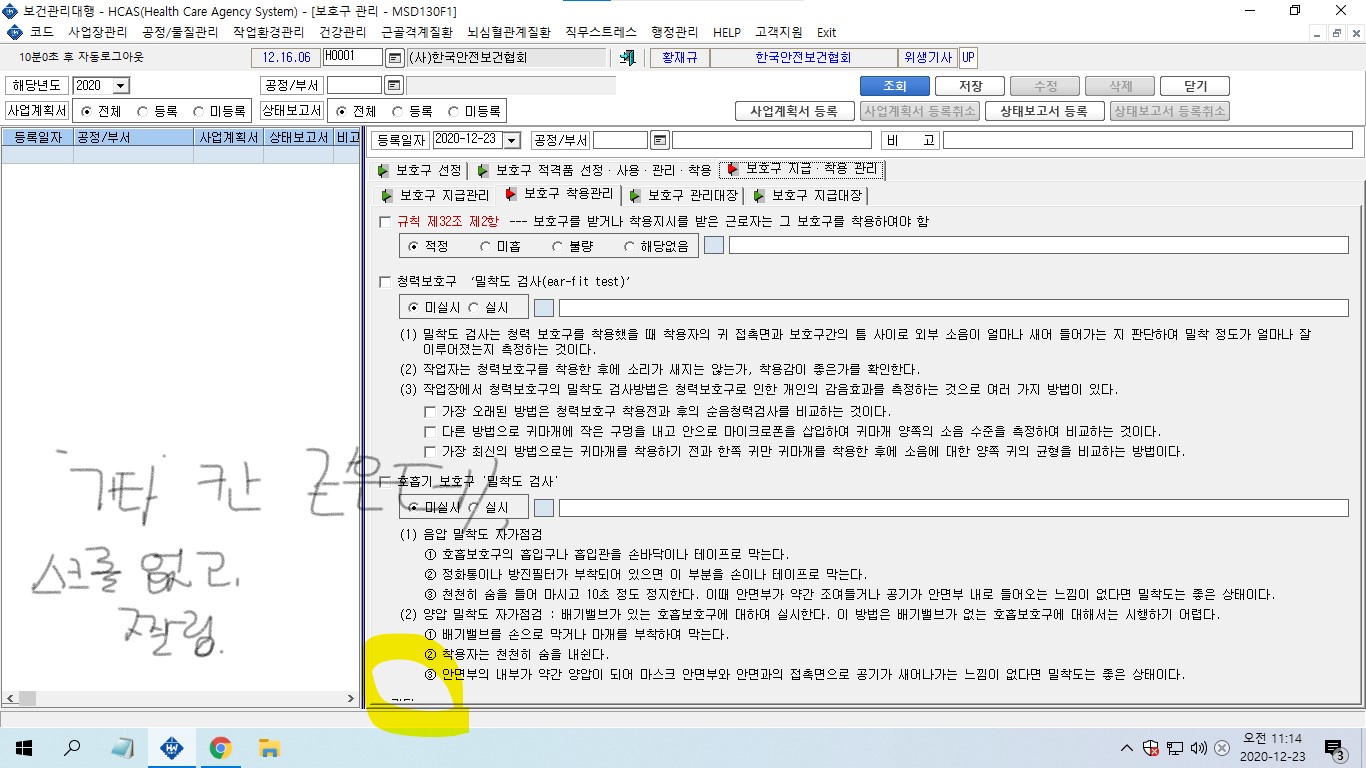1366x768 pixels.
Task: Open the lookup icon beside the H0001 code field
Action: 394,58
